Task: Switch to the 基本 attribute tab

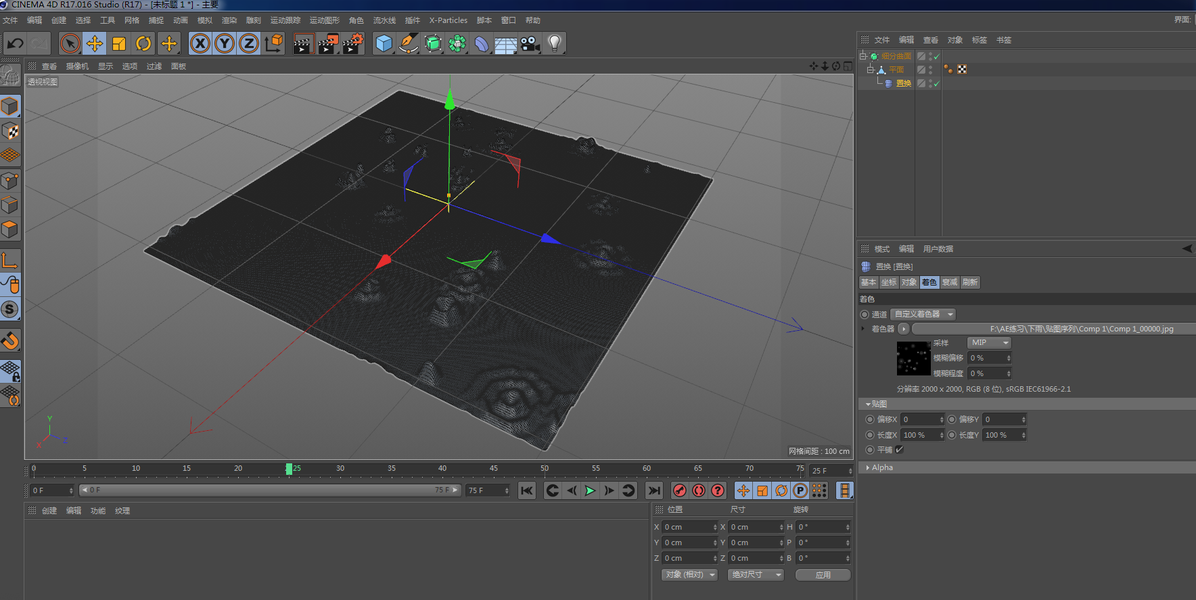Action: (x=869, y=282)
